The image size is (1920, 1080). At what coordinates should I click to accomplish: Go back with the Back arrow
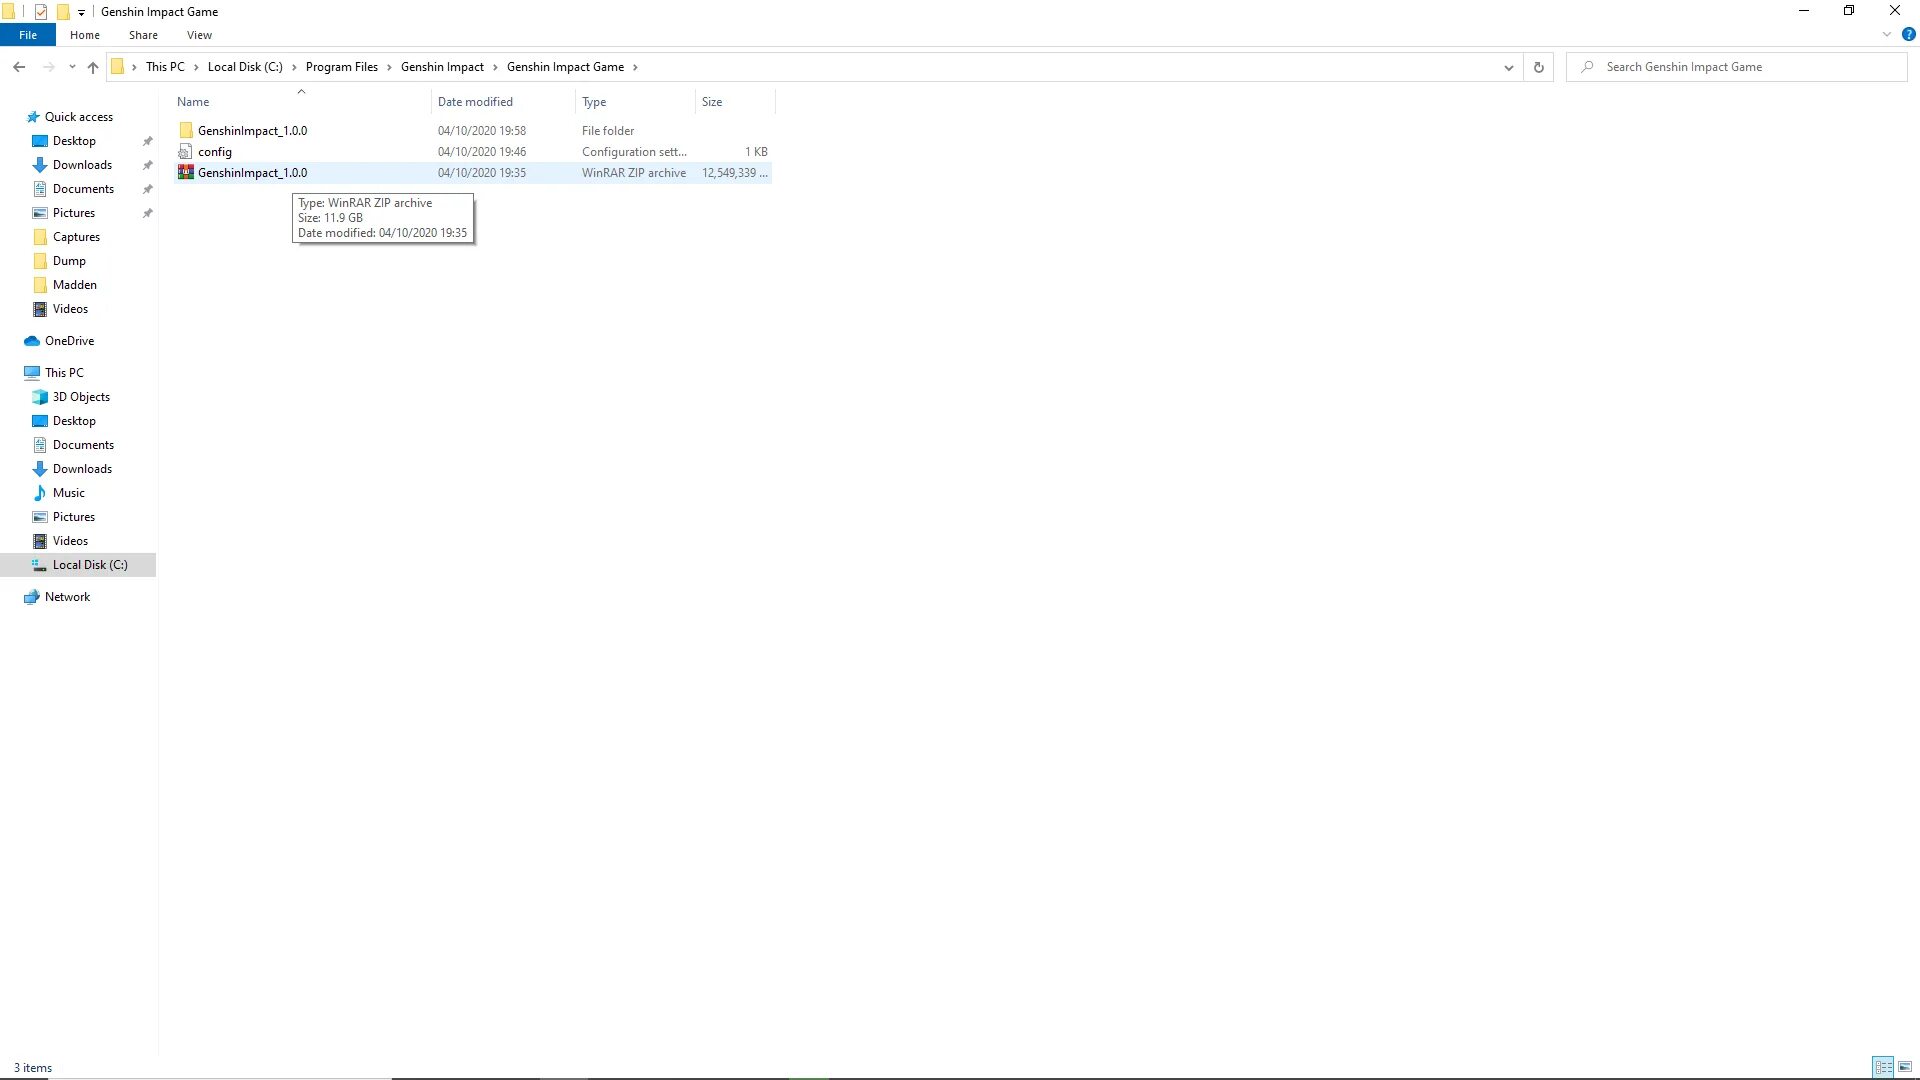pos(19,67)
